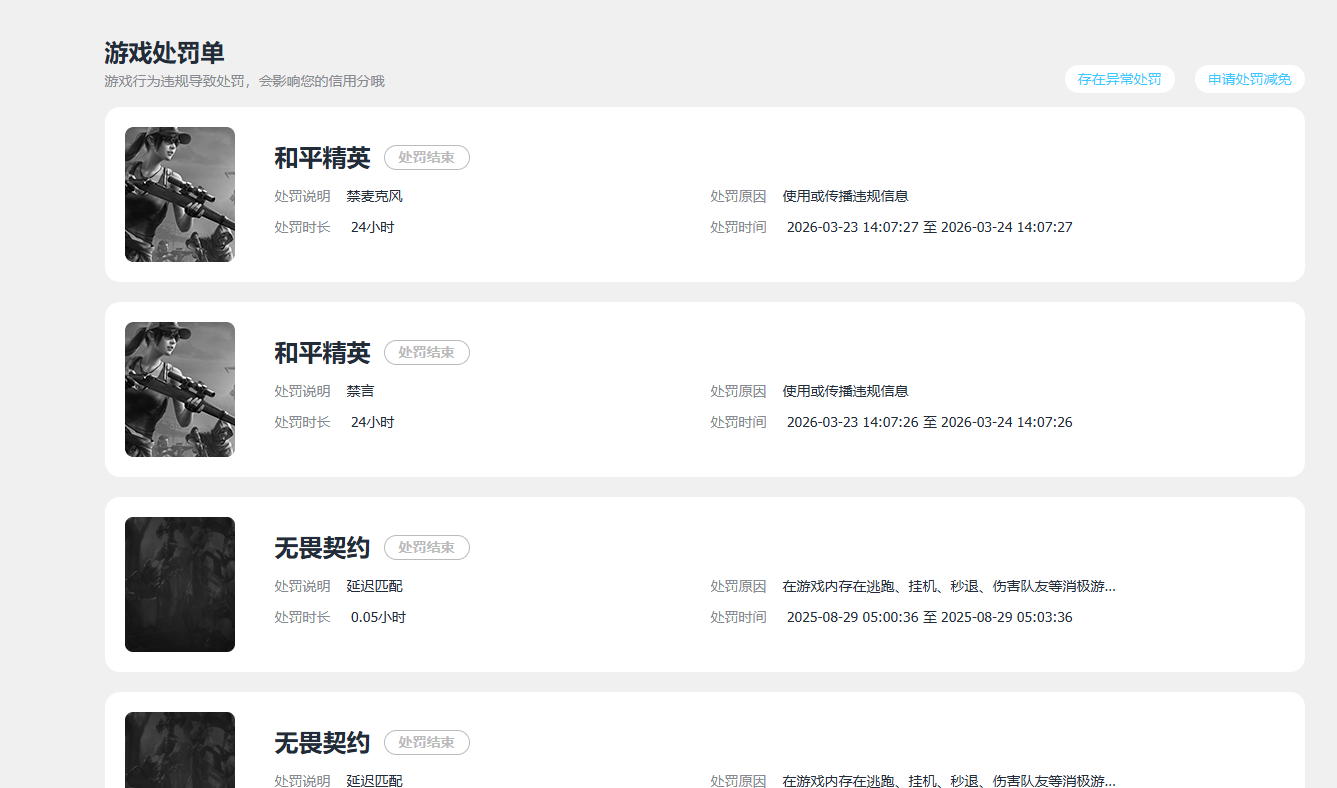Click 24小时 duration in 禁麦克风 card

[x=373, y=227]
